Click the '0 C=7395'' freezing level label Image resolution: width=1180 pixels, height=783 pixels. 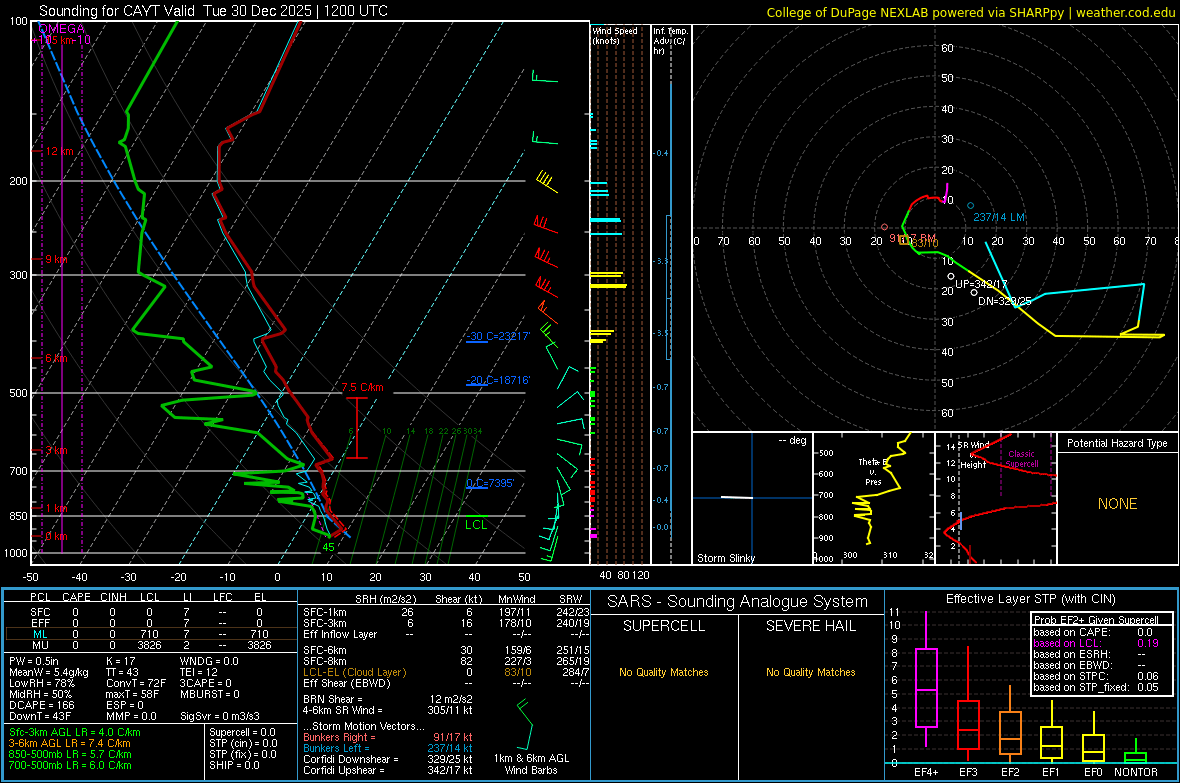tap(490, 483)
